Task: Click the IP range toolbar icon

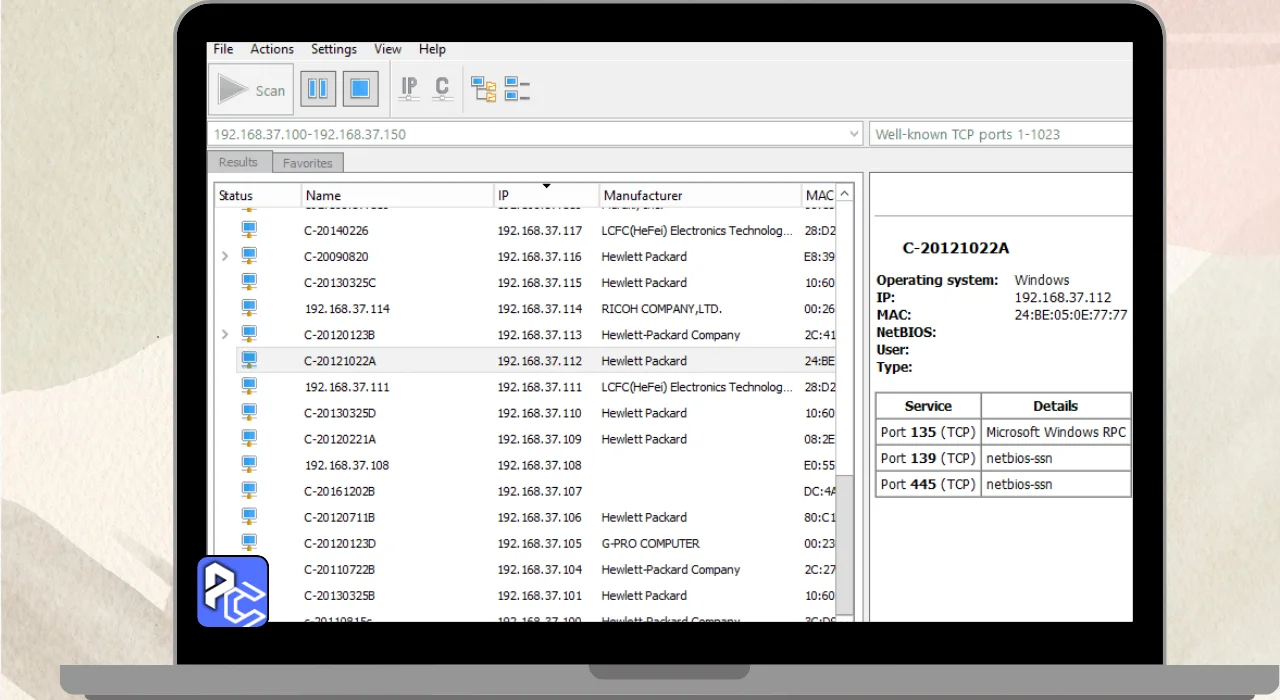Action: pos(409,89)
